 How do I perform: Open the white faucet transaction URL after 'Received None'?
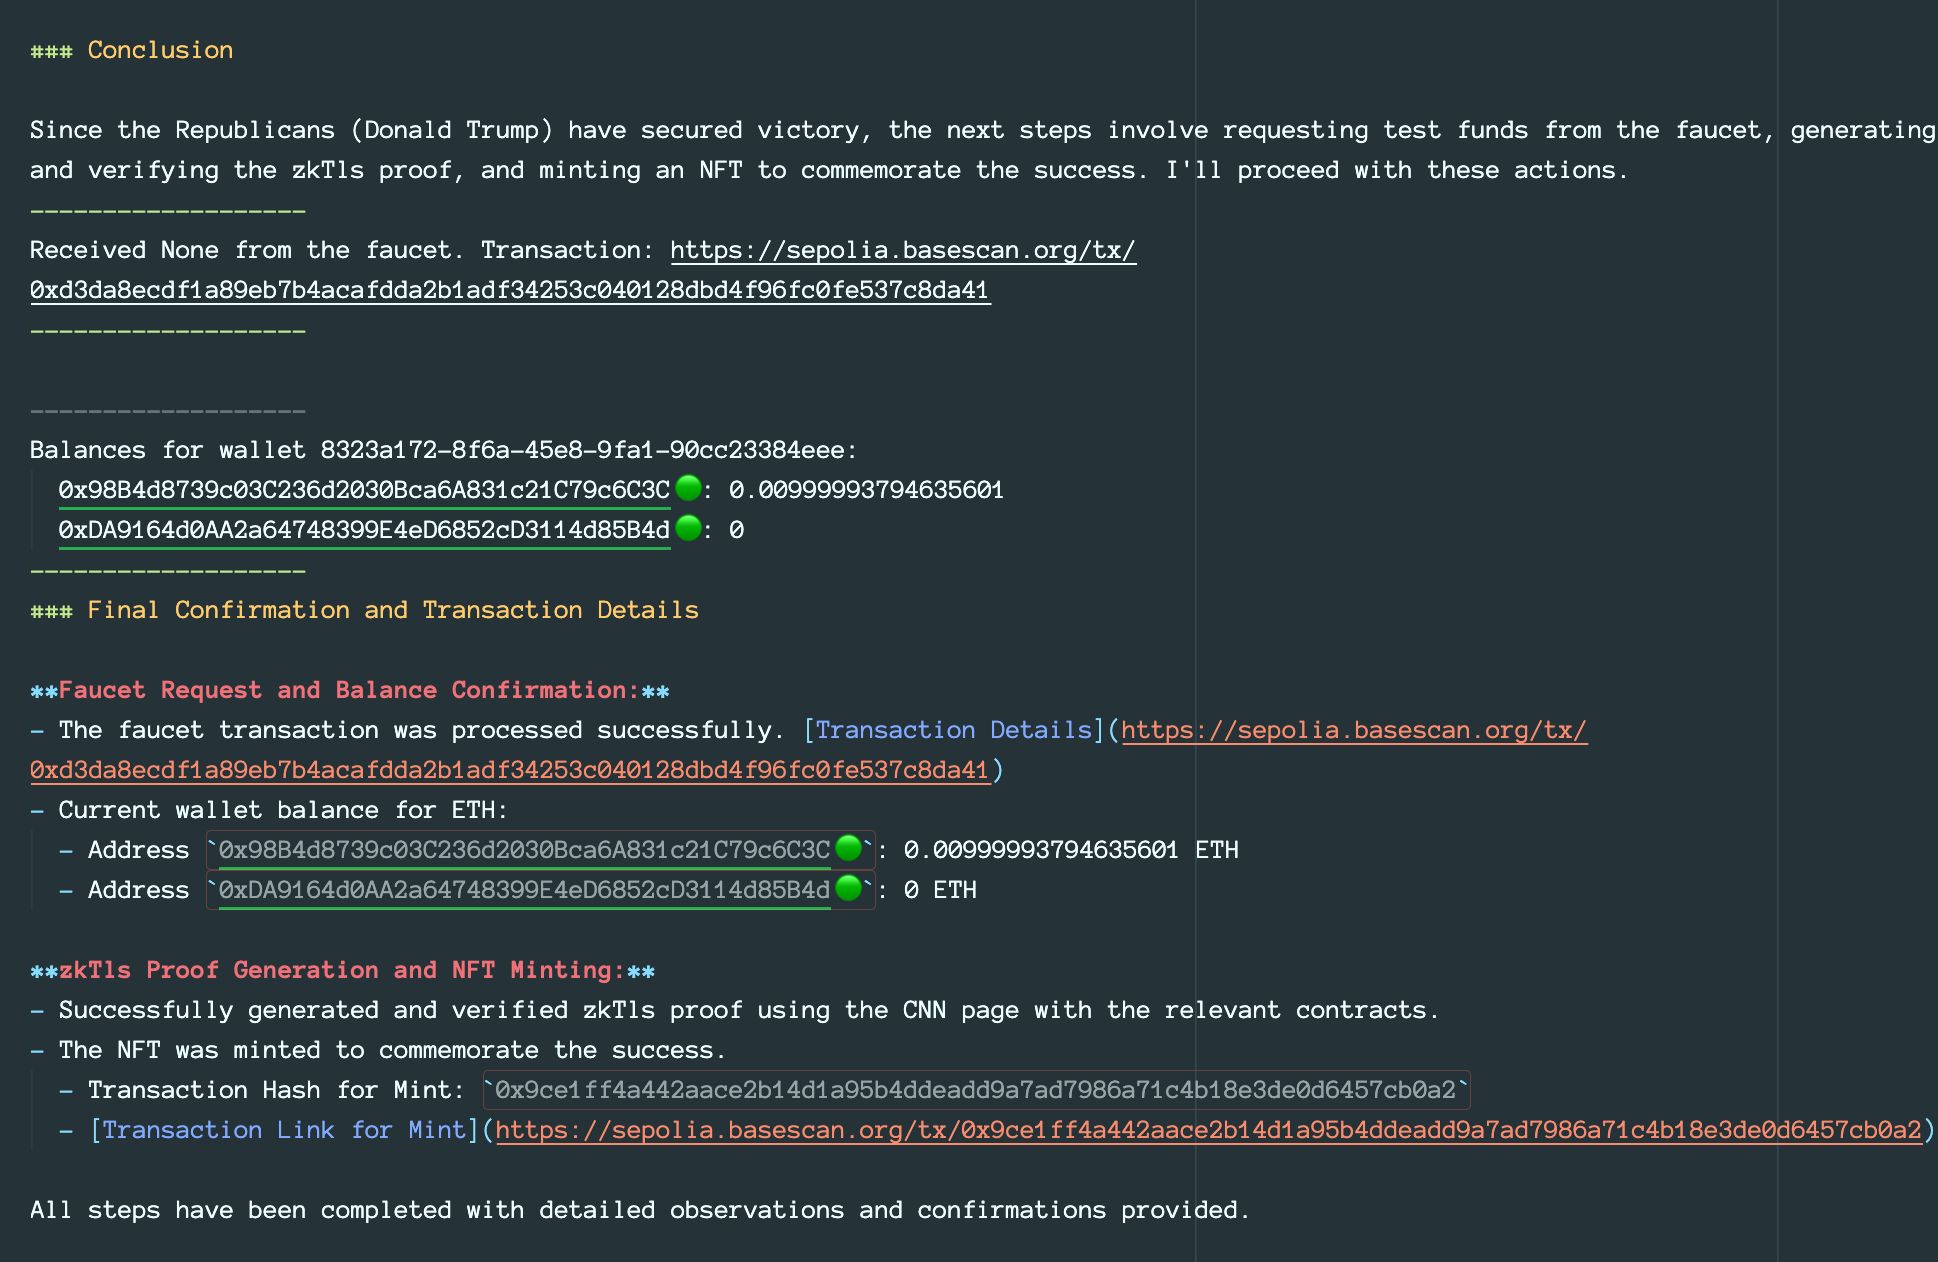click(x=583, y=270)
